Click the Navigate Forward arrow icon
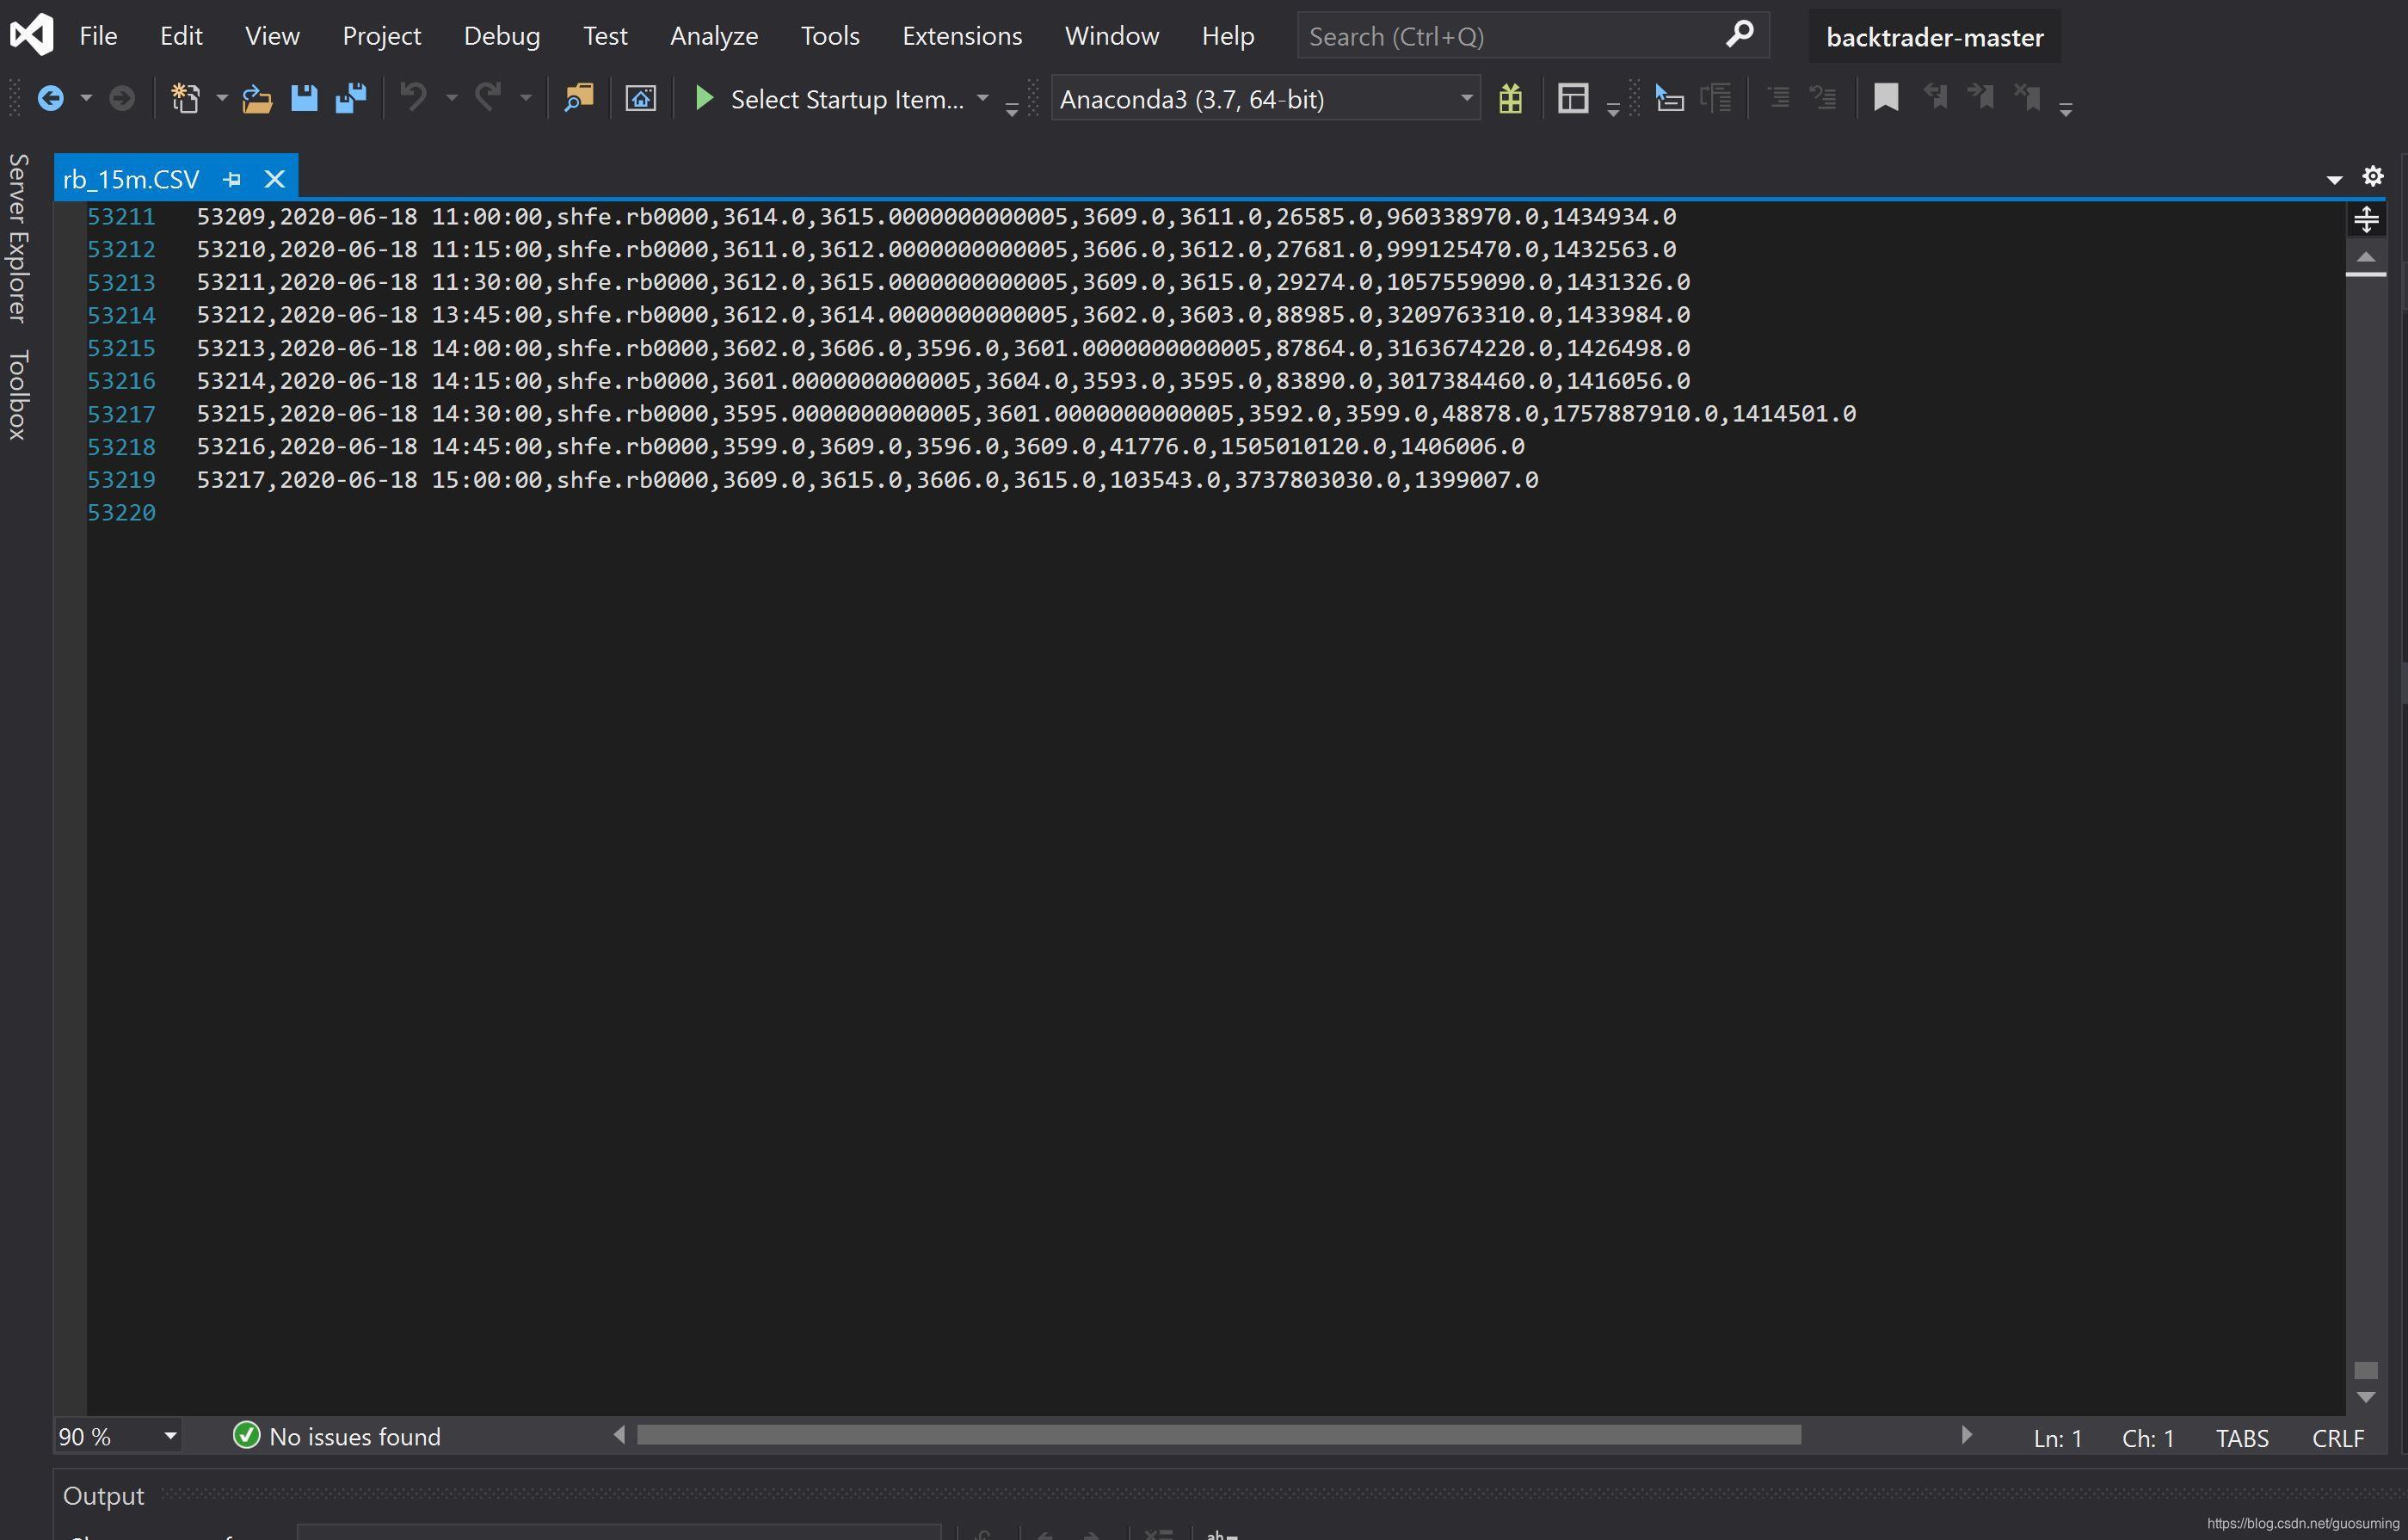Screen dimensions: 2408x1540 122,98
